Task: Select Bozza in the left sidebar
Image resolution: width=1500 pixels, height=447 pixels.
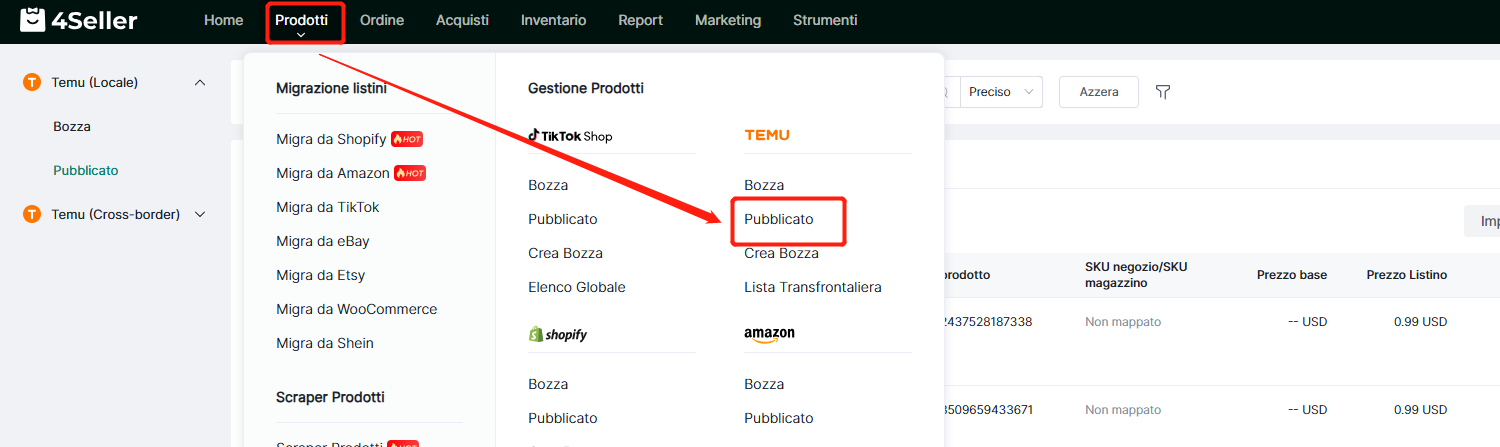Action: tap(72, 127)
